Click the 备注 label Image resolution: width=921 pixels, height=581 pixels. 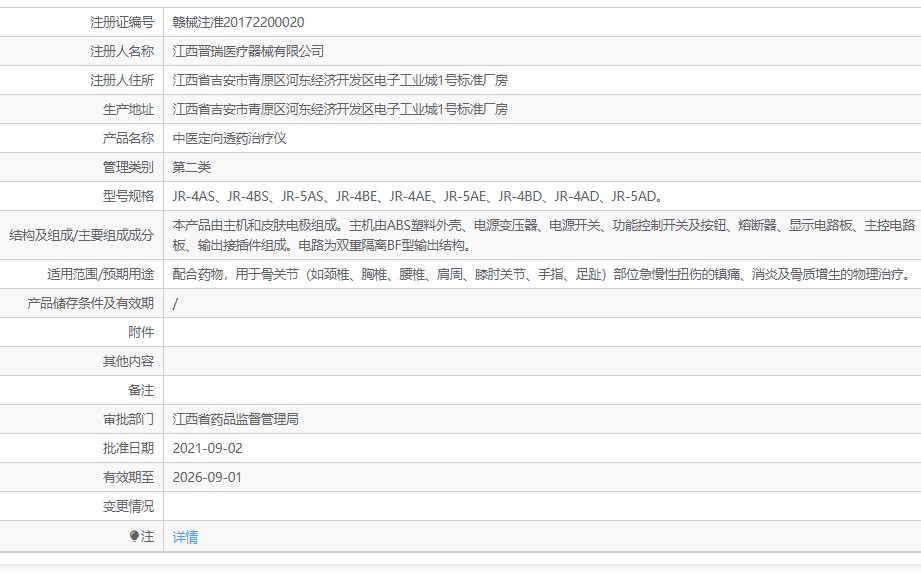(x=141, y=390)
